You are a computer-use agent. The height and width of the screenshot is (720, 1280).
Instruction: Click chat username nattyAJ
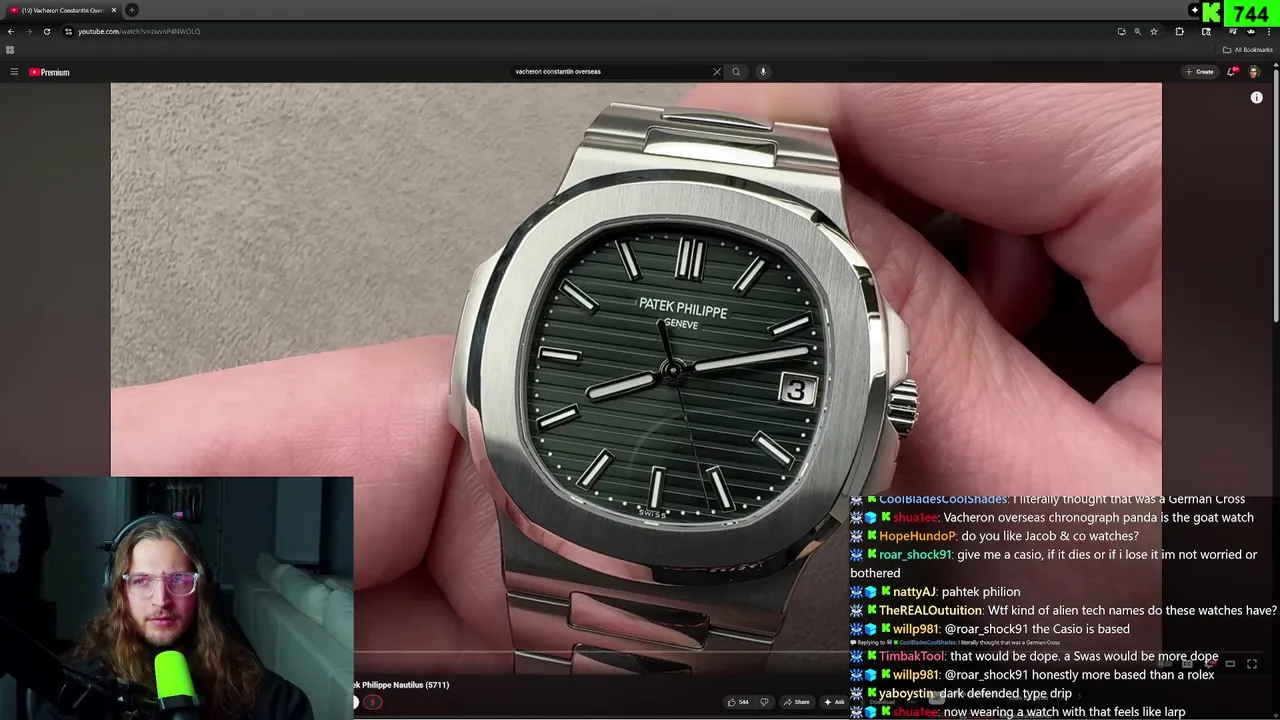point(914,592)
